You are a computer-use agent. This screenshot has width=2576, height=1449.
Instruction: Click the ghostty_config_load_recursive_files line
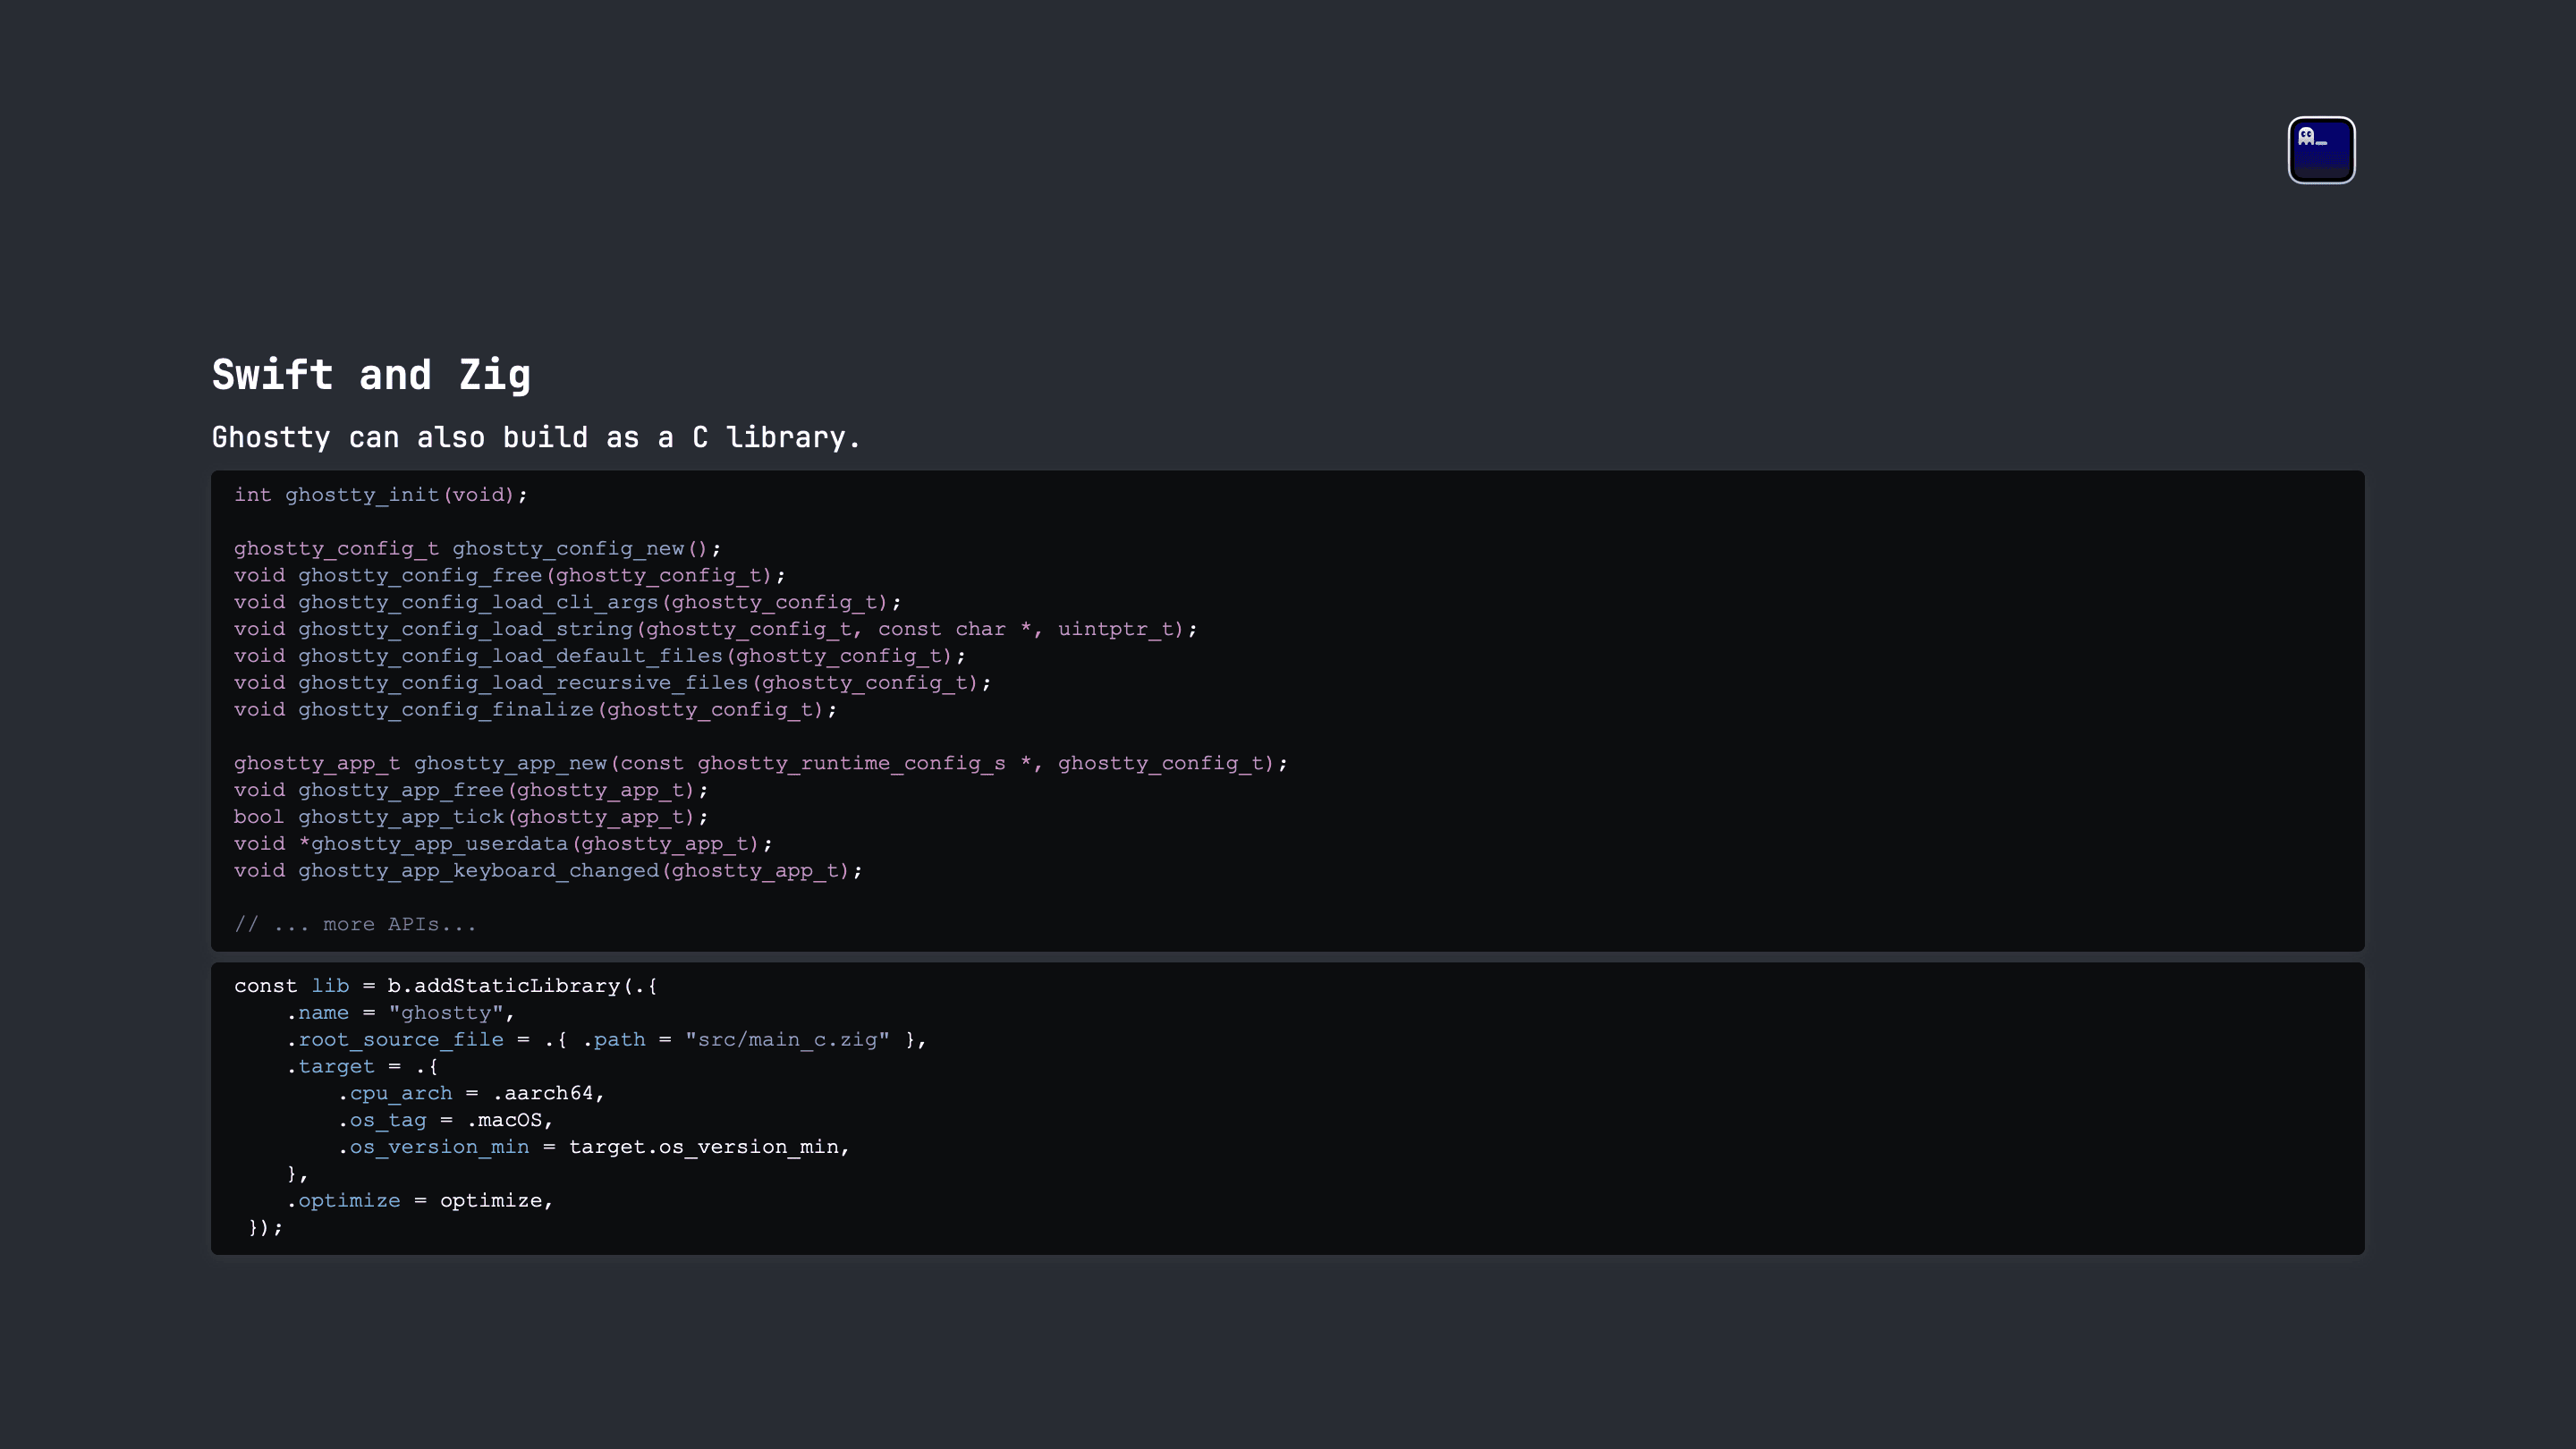(x=612, y=684)
